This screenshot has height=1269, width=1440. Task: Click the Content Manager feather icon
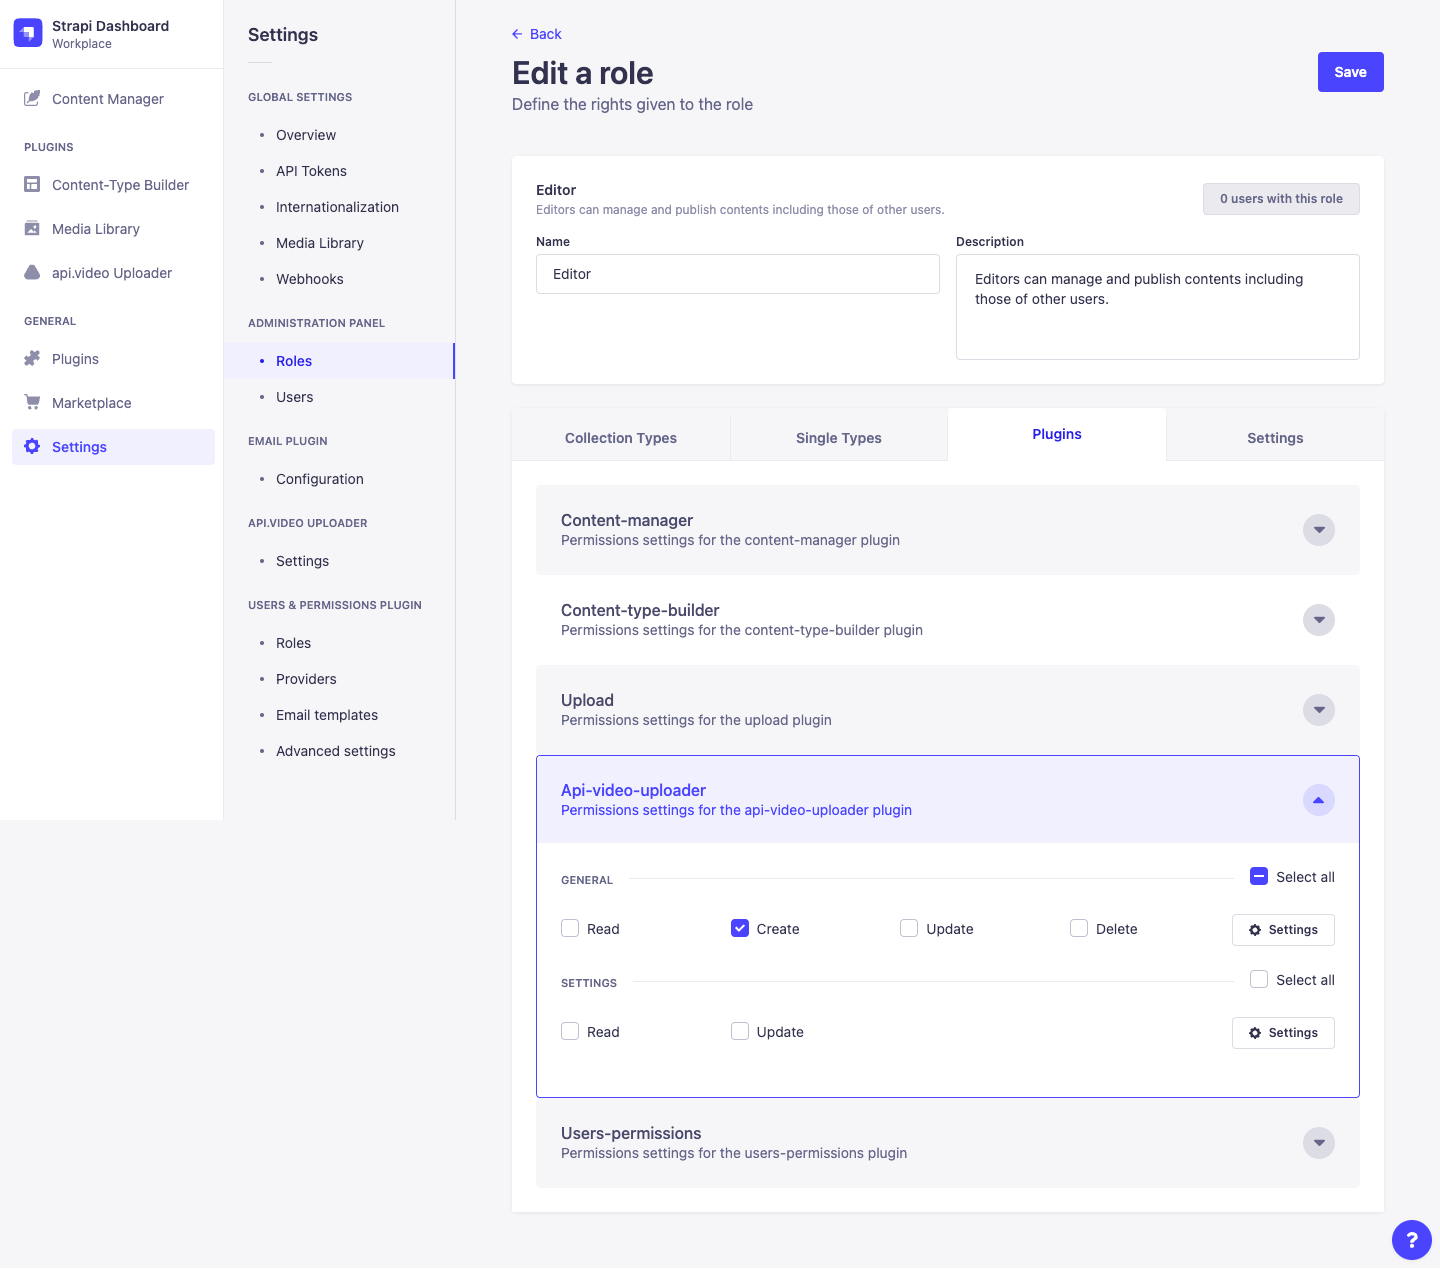click(x=32, y=98)
